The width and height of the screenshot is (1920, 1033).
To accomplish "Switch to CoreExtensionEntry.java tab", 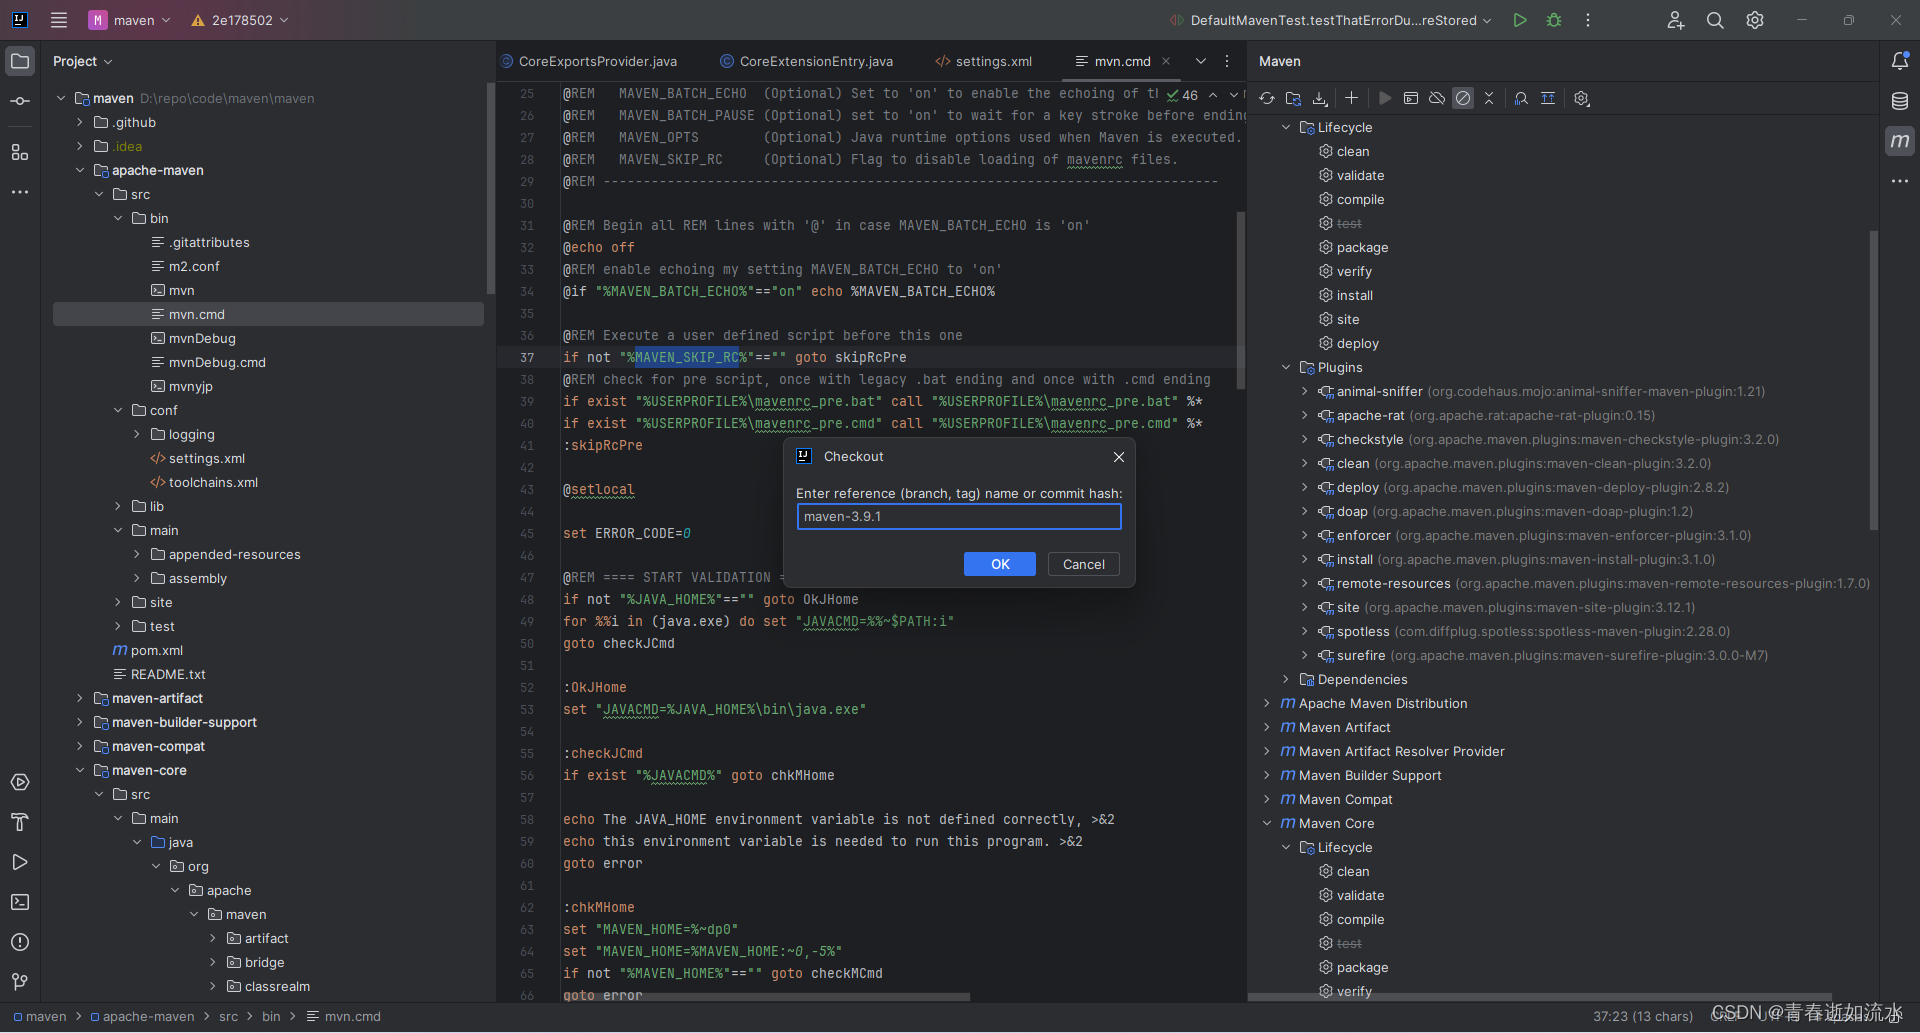I will pyautogui.click(x=807, y=61).
